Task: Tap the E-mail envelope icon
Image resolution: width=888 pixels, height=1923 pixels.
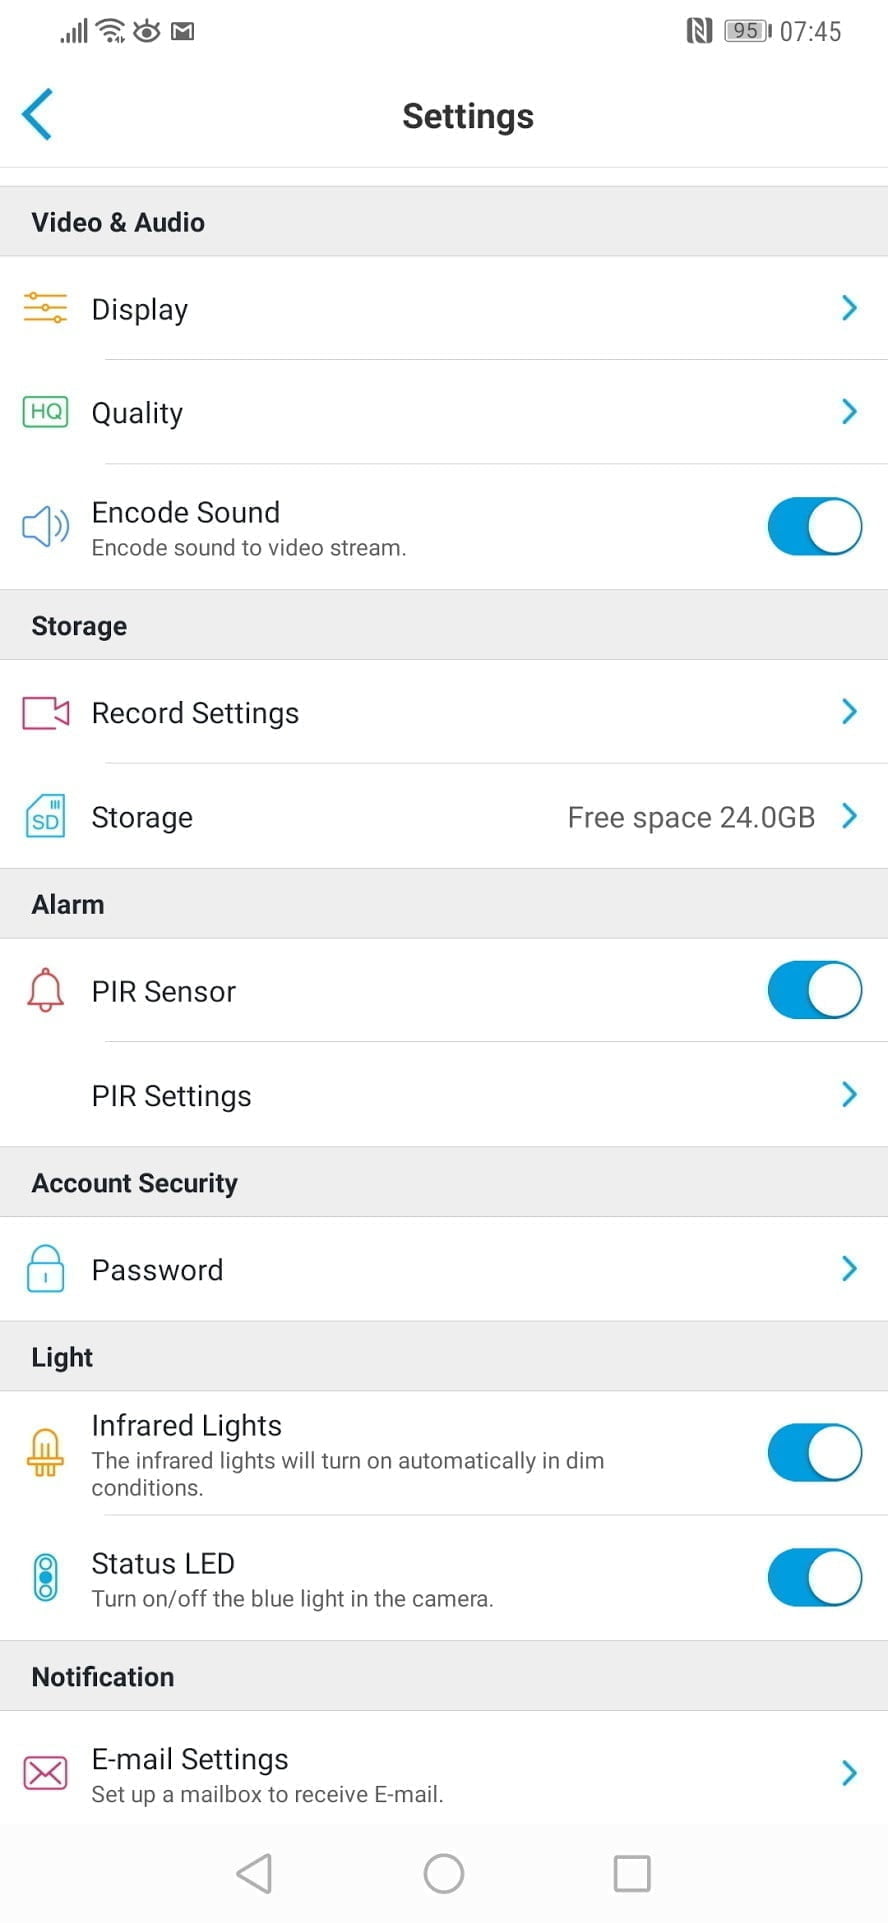Action: (x=45, y=1773)
